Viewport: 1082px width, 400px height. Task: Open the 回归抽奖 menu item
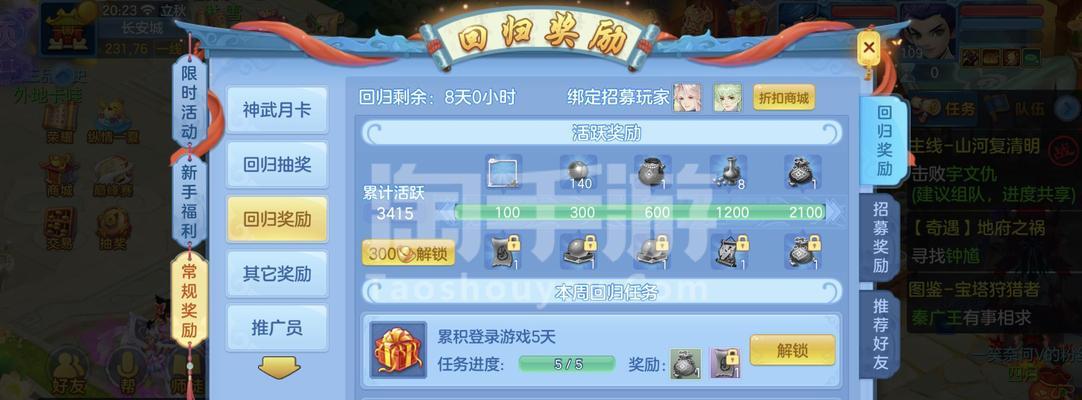(277, 165)
